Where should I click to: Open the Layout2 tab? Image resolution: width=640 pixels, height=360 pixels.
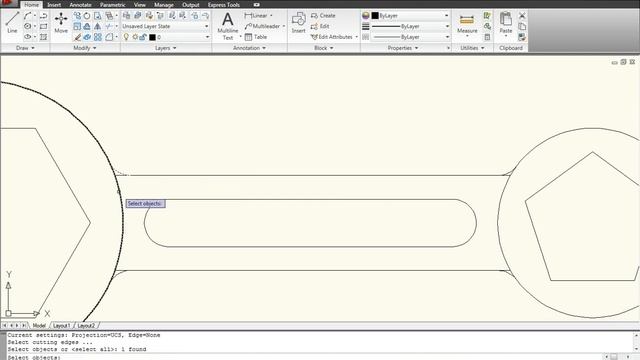coord(86,326)
